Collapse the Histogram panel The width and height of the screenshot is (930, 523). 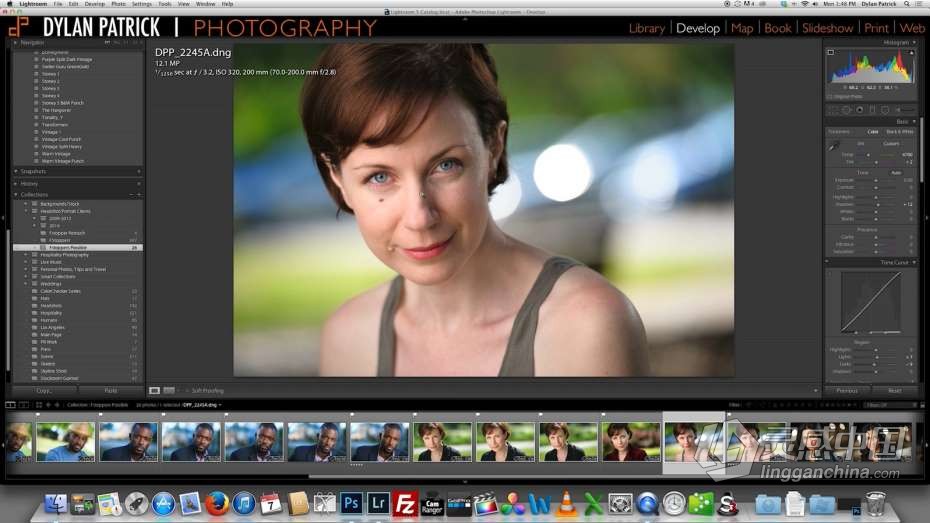pyautogui.click(x=914, y=43)
